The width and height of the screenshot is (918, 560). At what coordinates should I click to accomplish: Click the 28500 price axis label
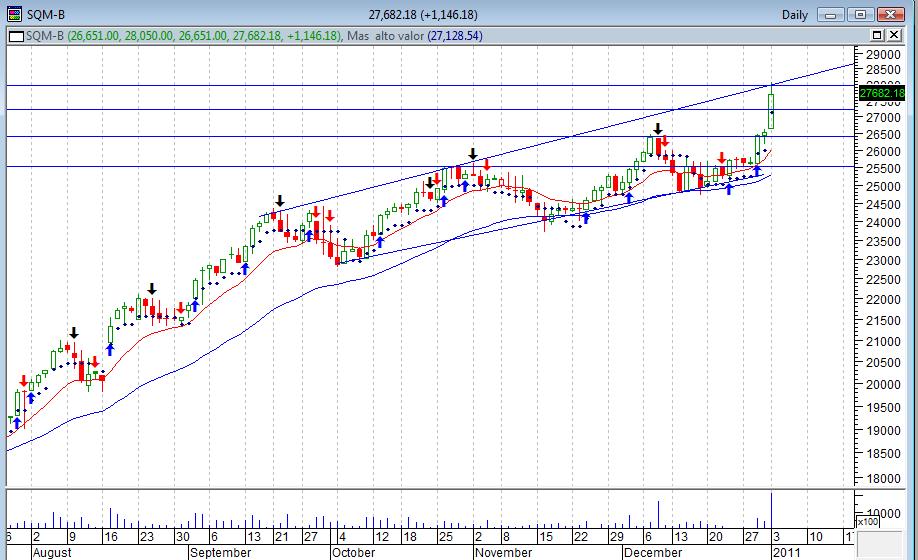pos(883,70)
